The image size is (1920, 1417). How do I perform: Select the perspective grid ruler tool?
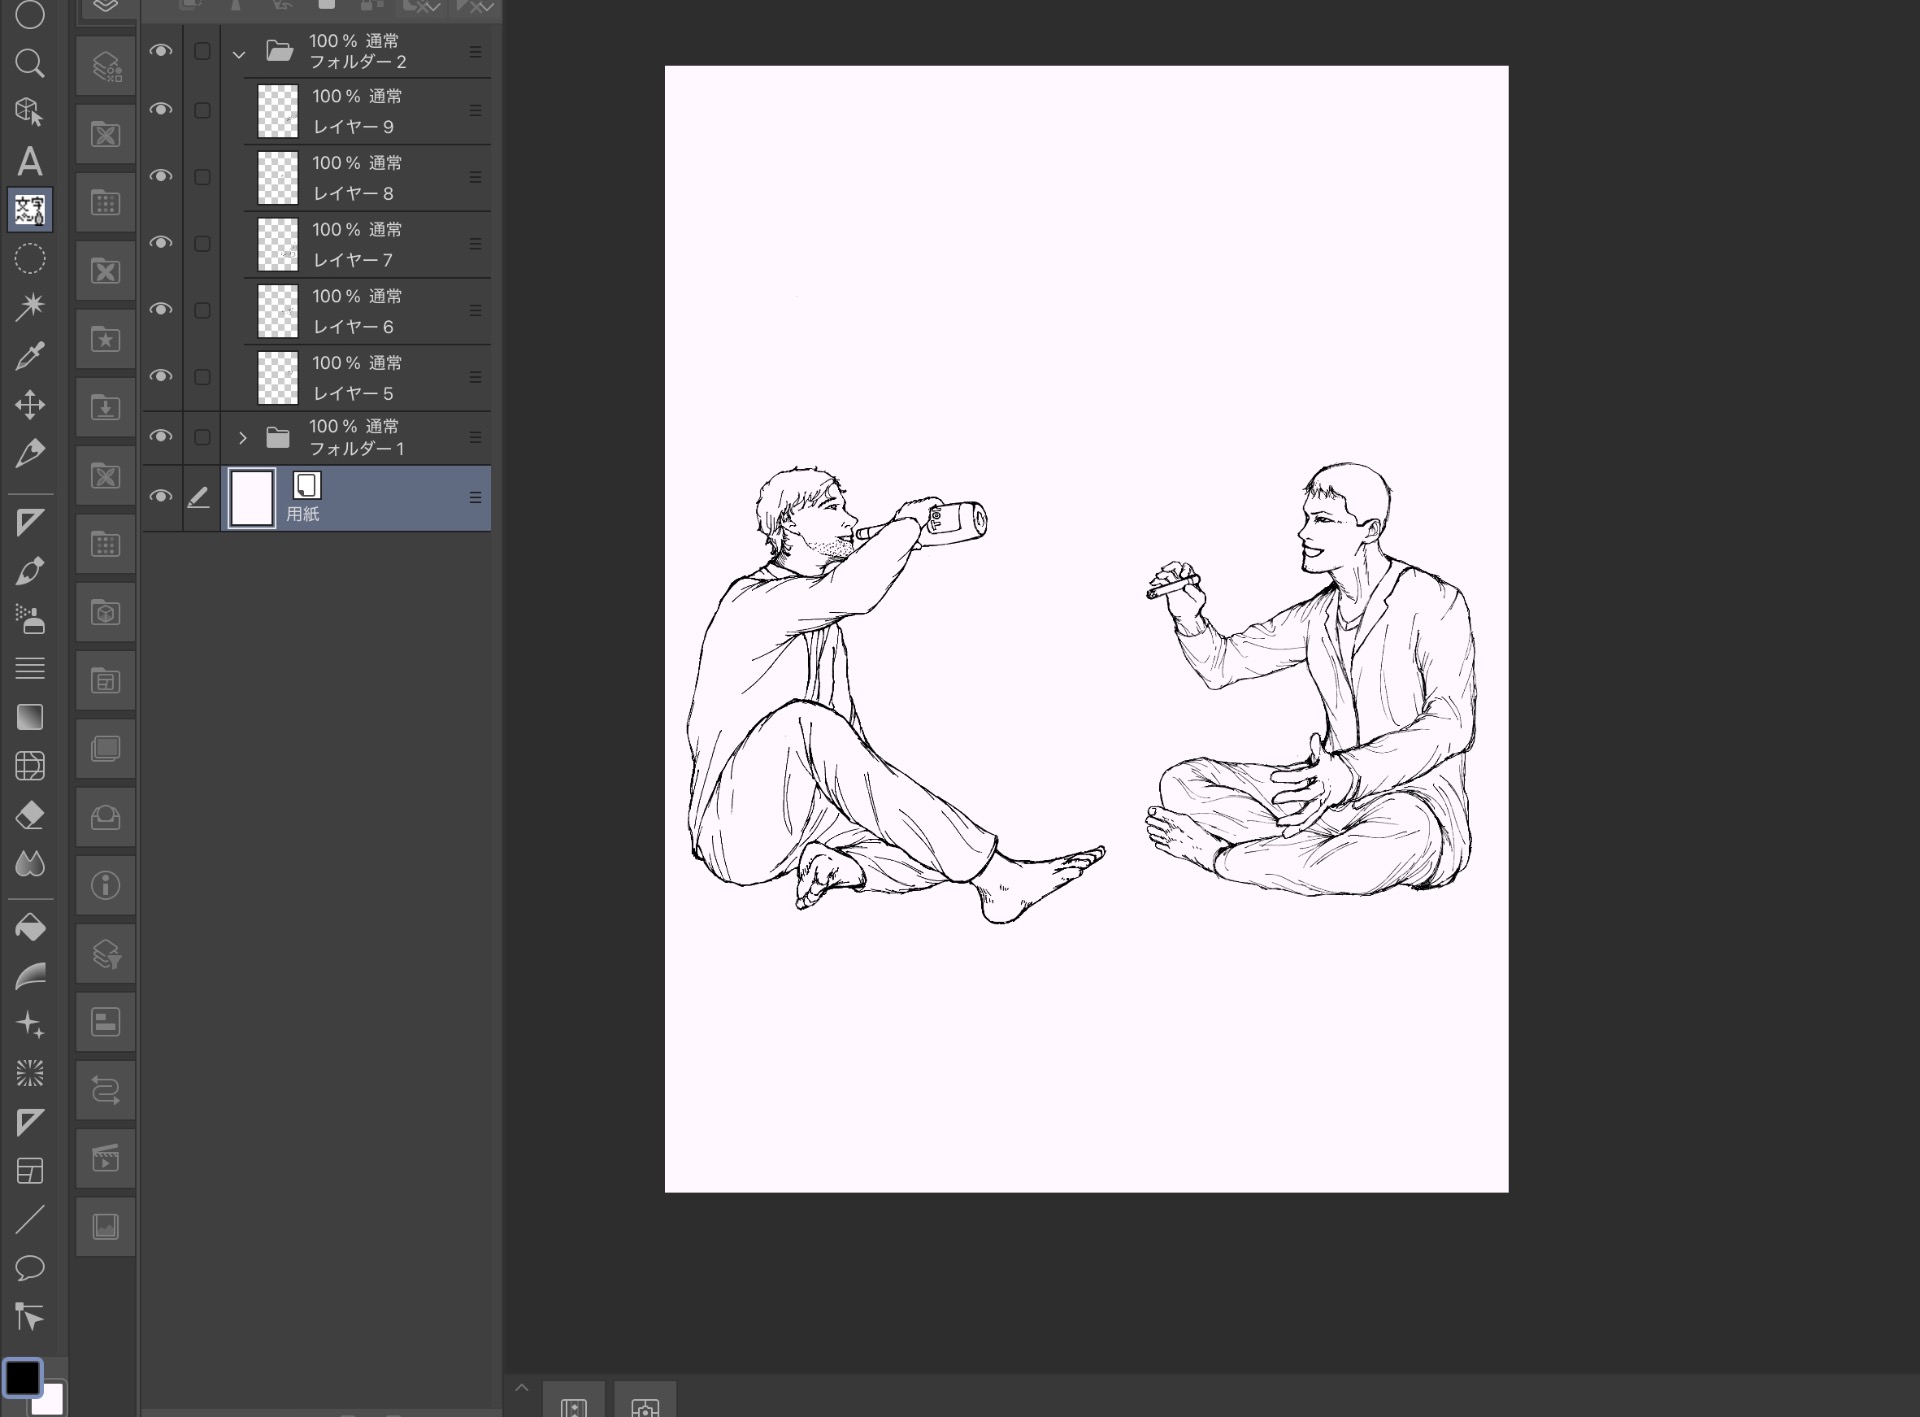tap(30, 766)
